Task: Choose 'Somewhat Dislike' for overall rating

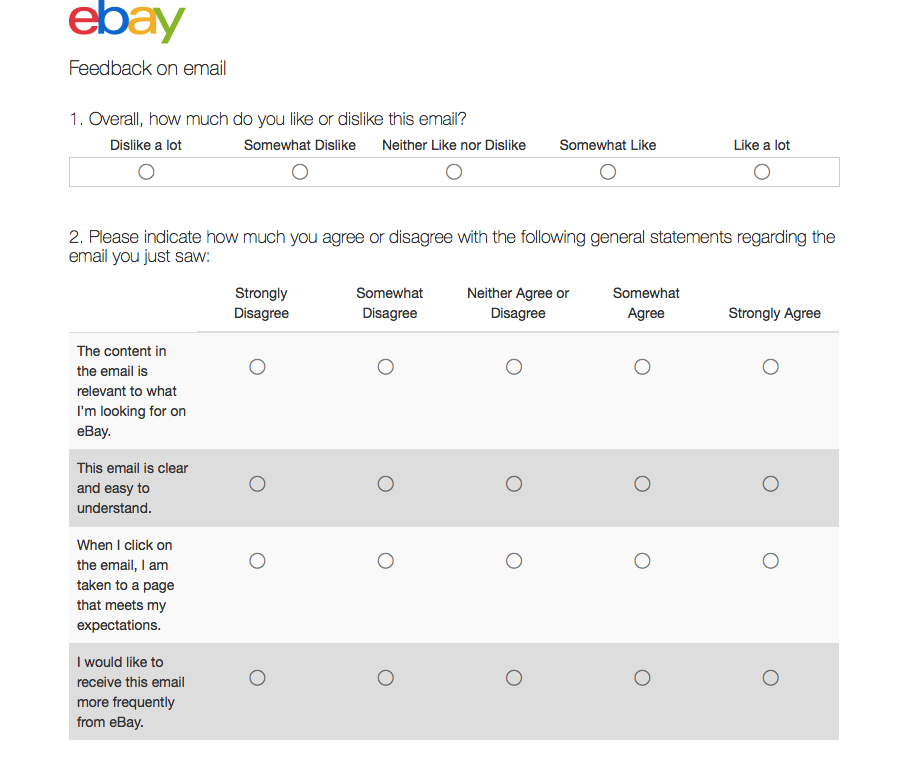Action: [x=300, y=172]
